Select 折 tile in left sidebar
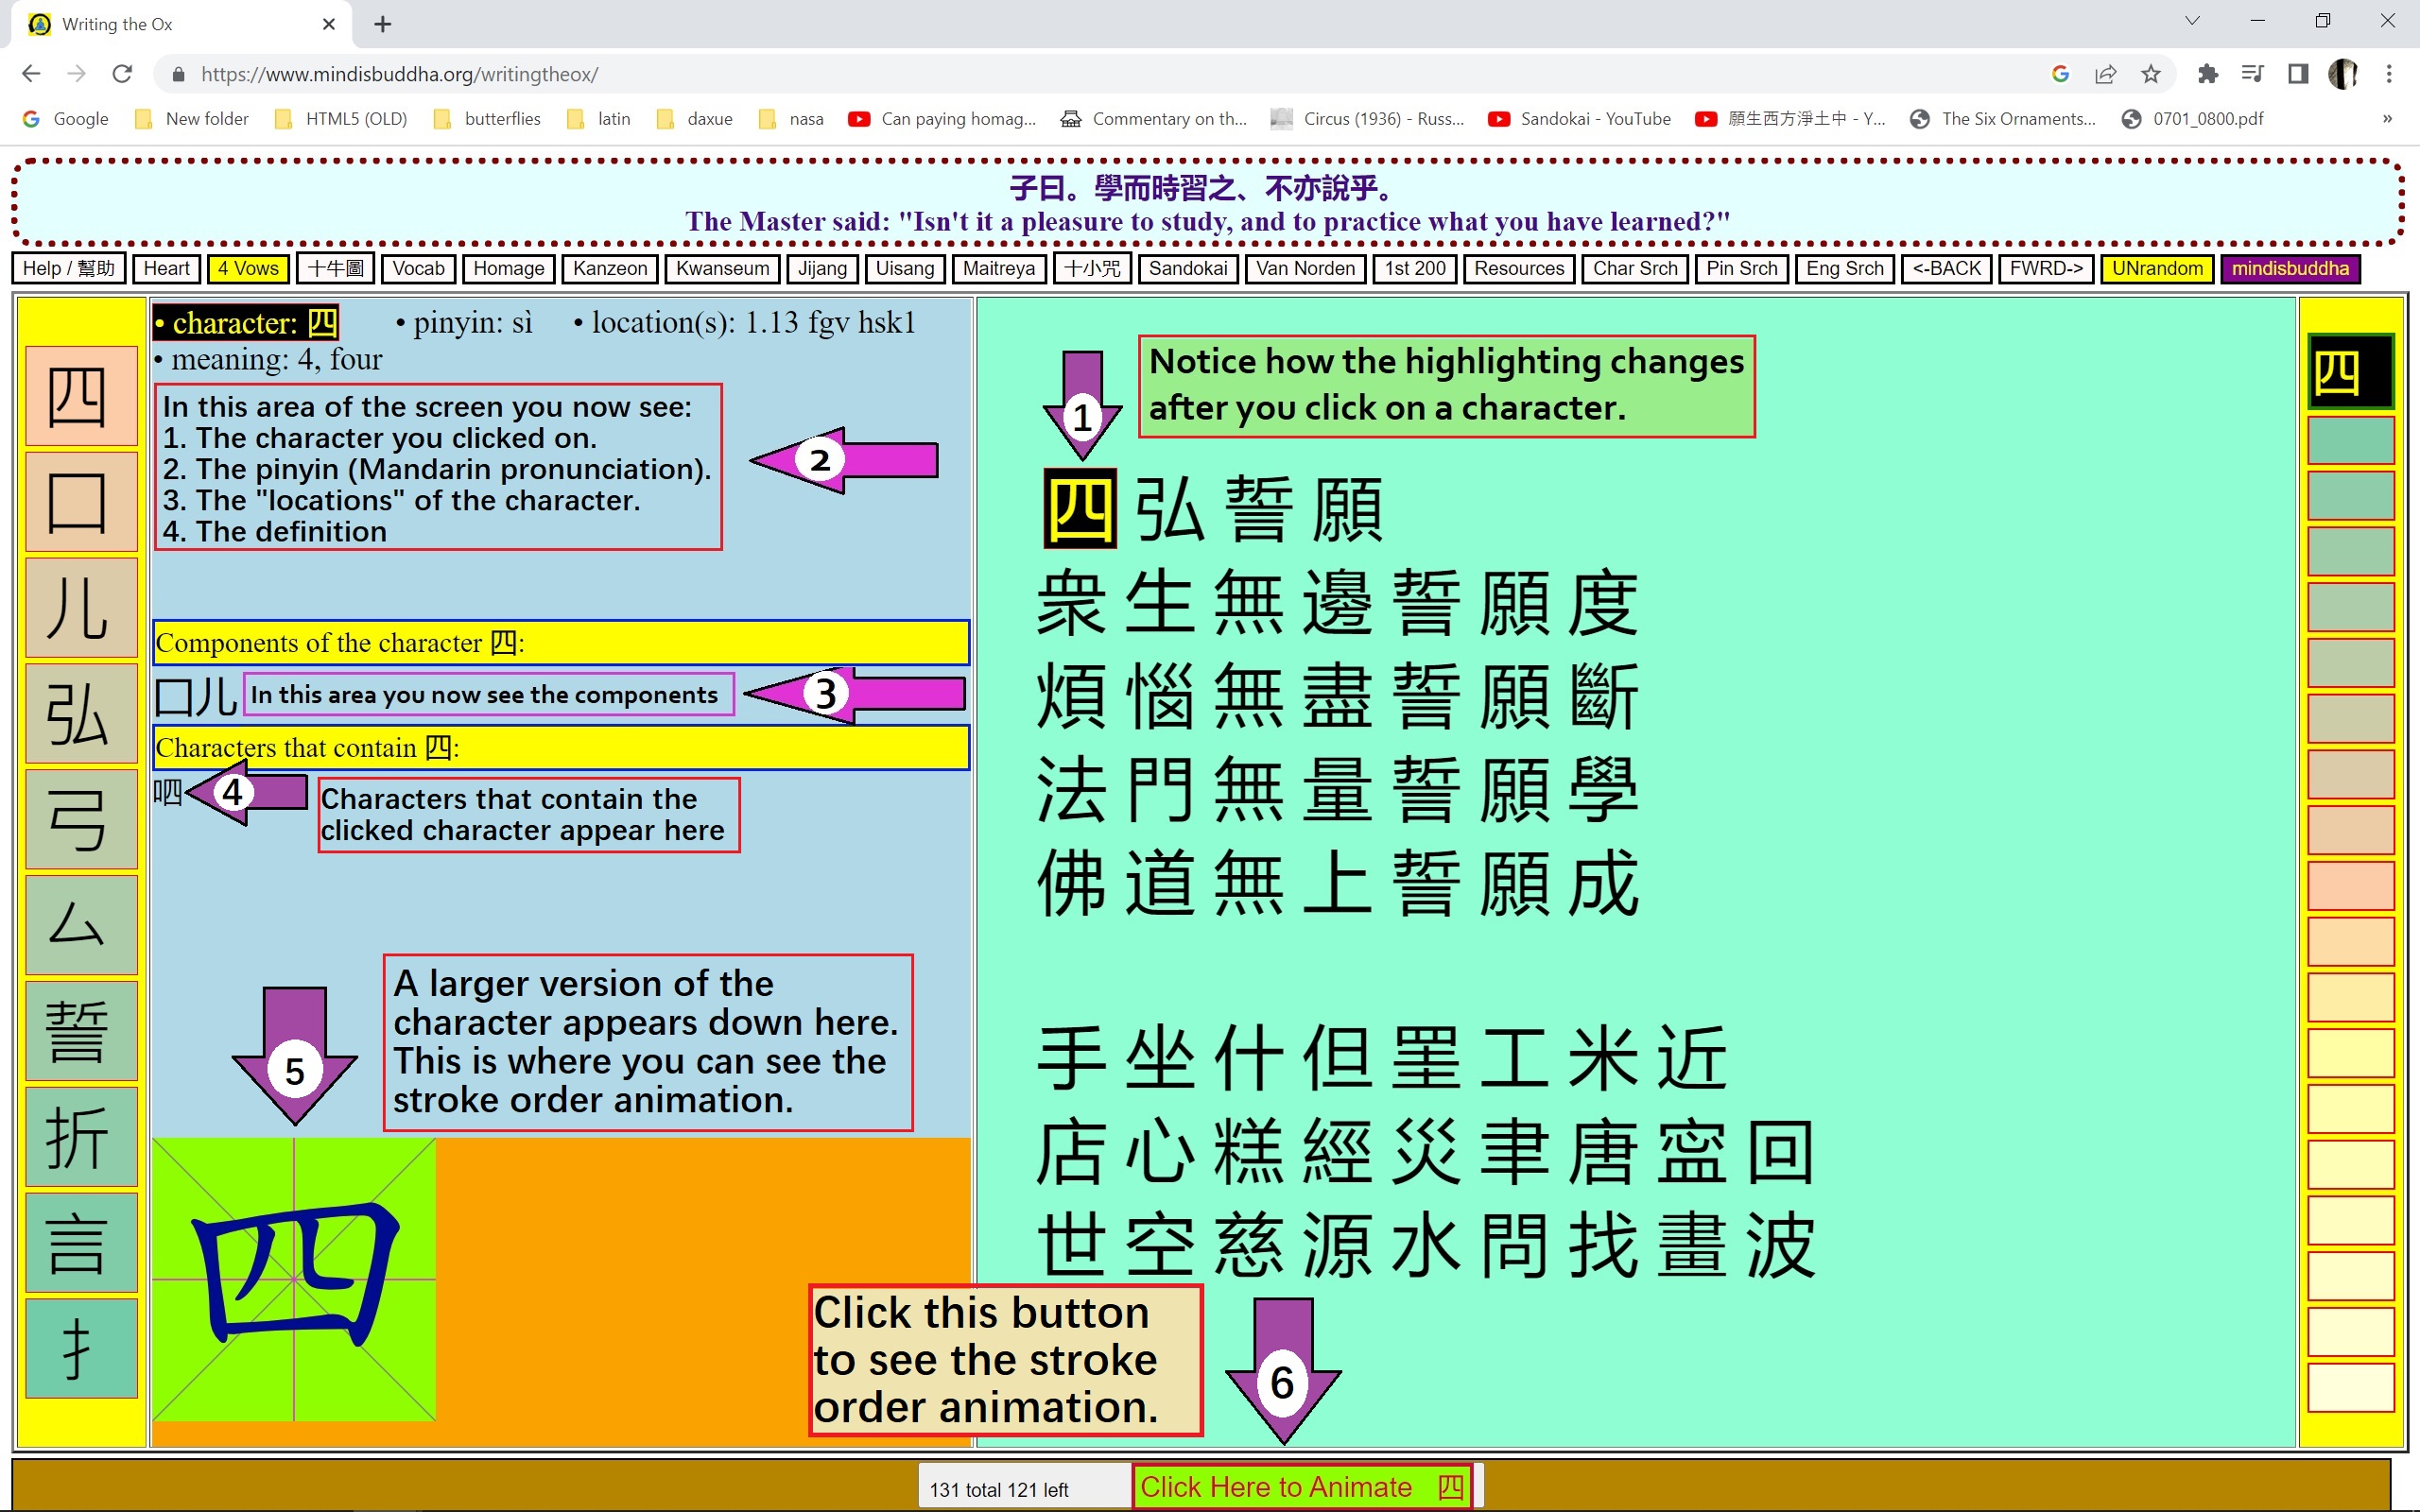 (x=81, y=1136)
